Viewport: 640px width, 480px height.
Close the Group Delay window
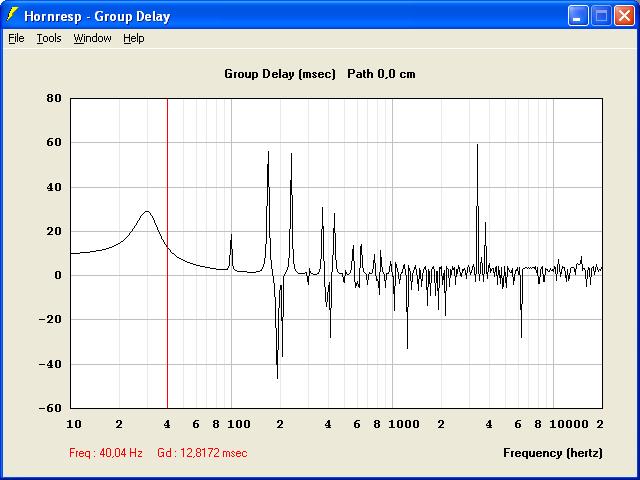coord(624,16)
